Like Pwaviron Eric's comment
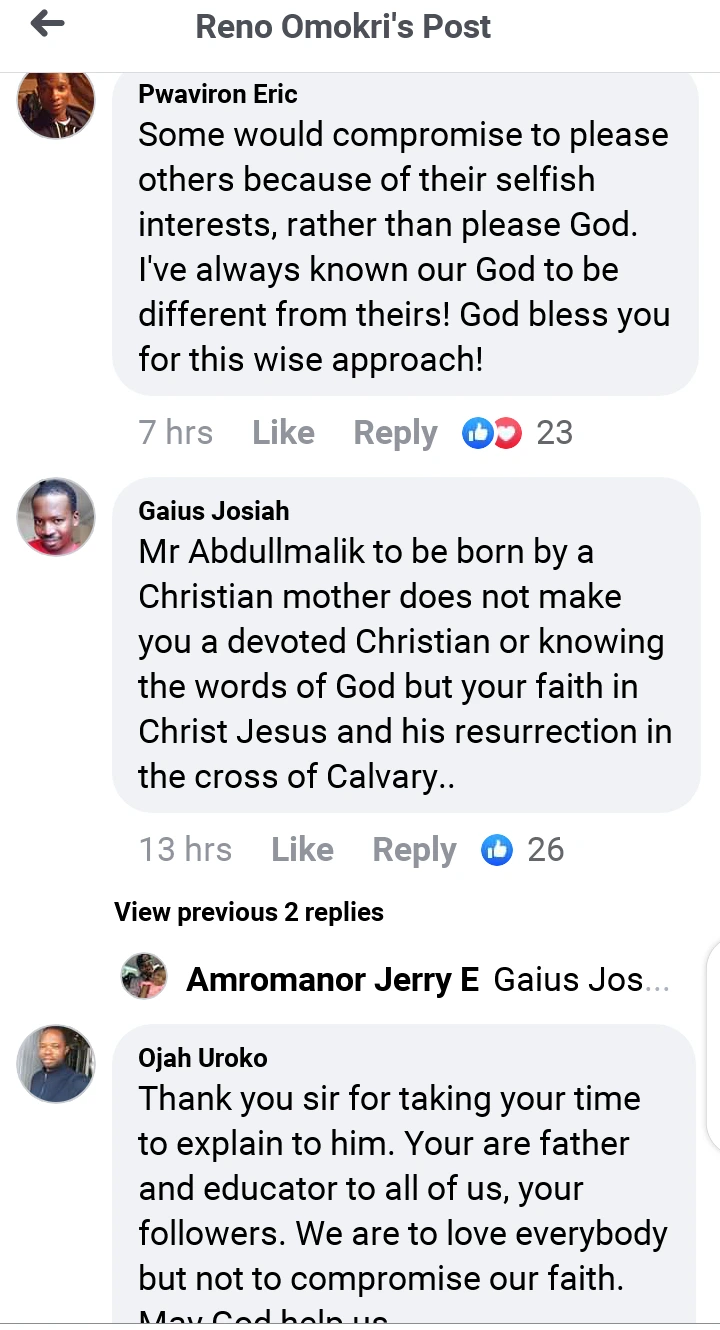Screen dimensions: 720x1330 (x=283, y=433)
